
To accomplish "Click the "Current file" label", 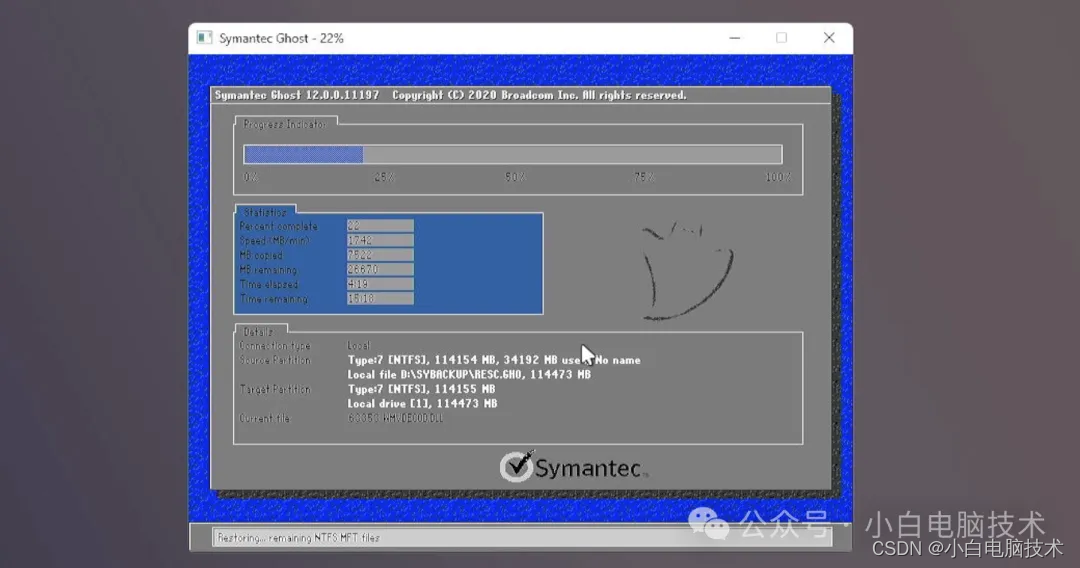I will click(264, 418).
